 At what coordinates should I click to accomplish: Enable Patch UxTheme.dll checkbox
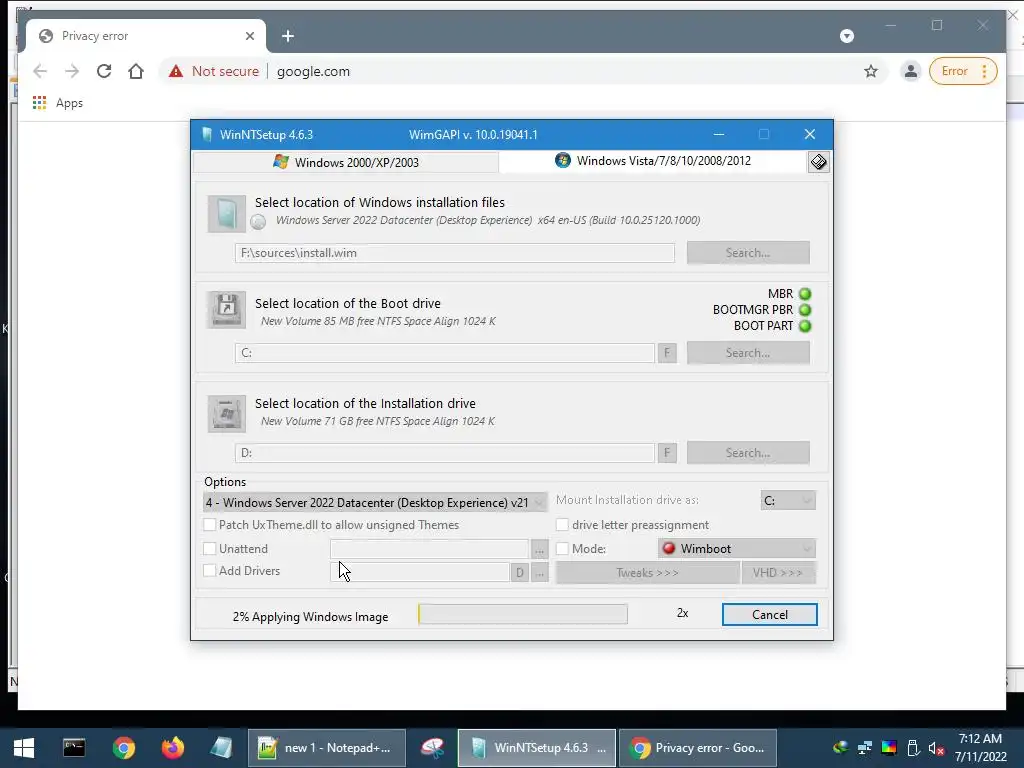[x=210, y=524]
